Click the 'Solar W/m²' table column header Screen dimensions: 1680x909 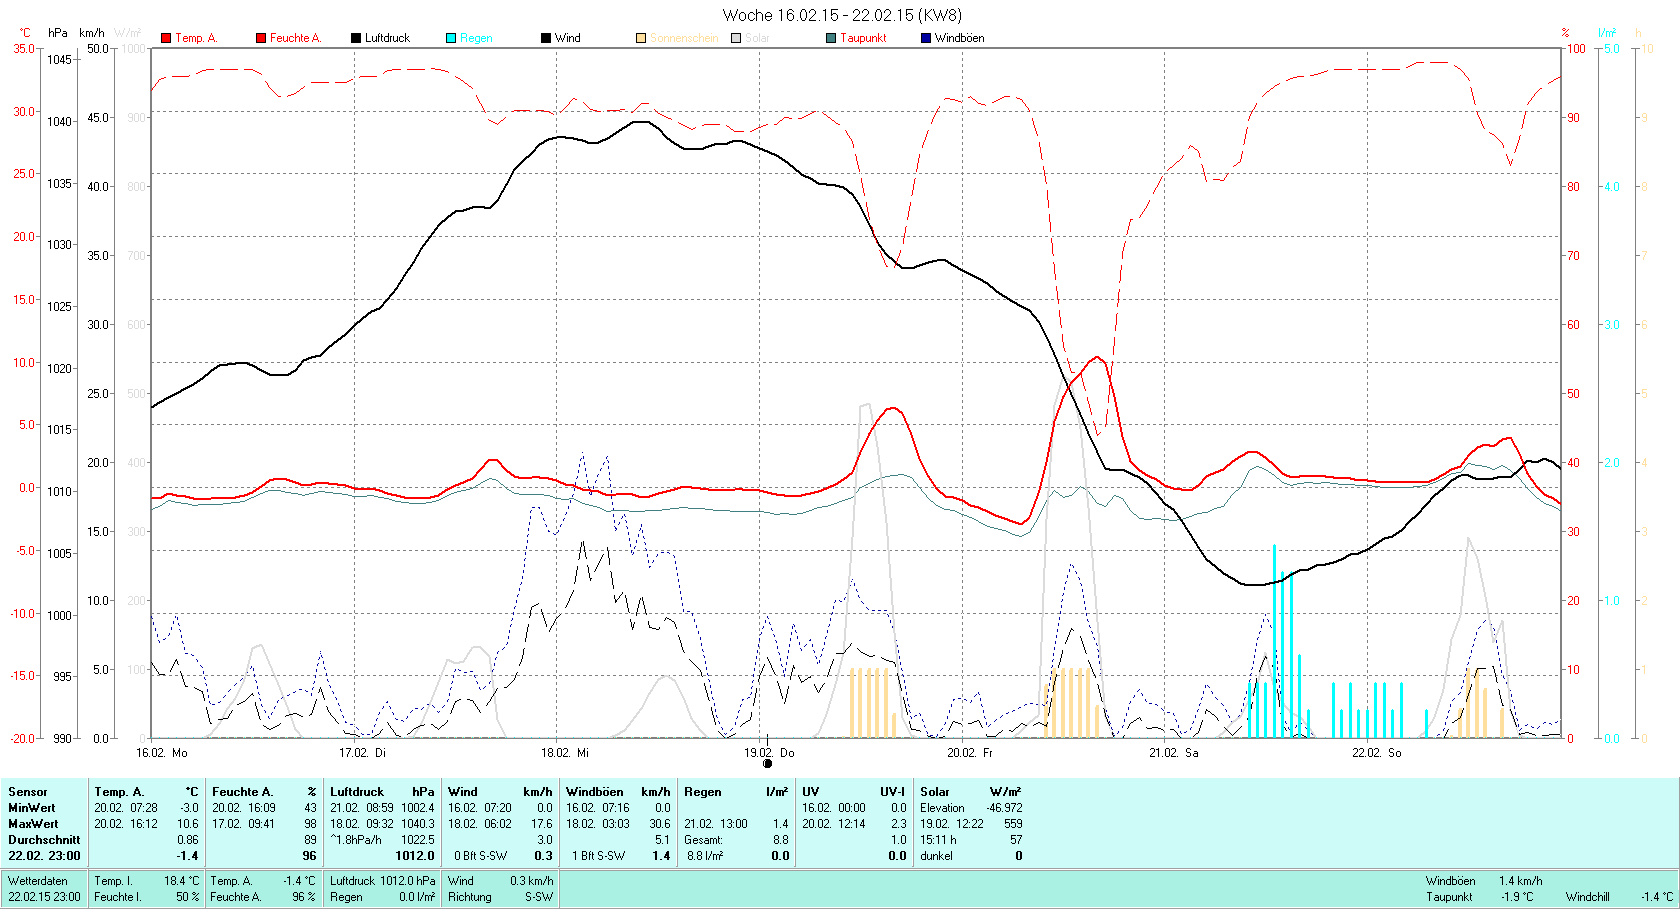[x=971, y=791]
